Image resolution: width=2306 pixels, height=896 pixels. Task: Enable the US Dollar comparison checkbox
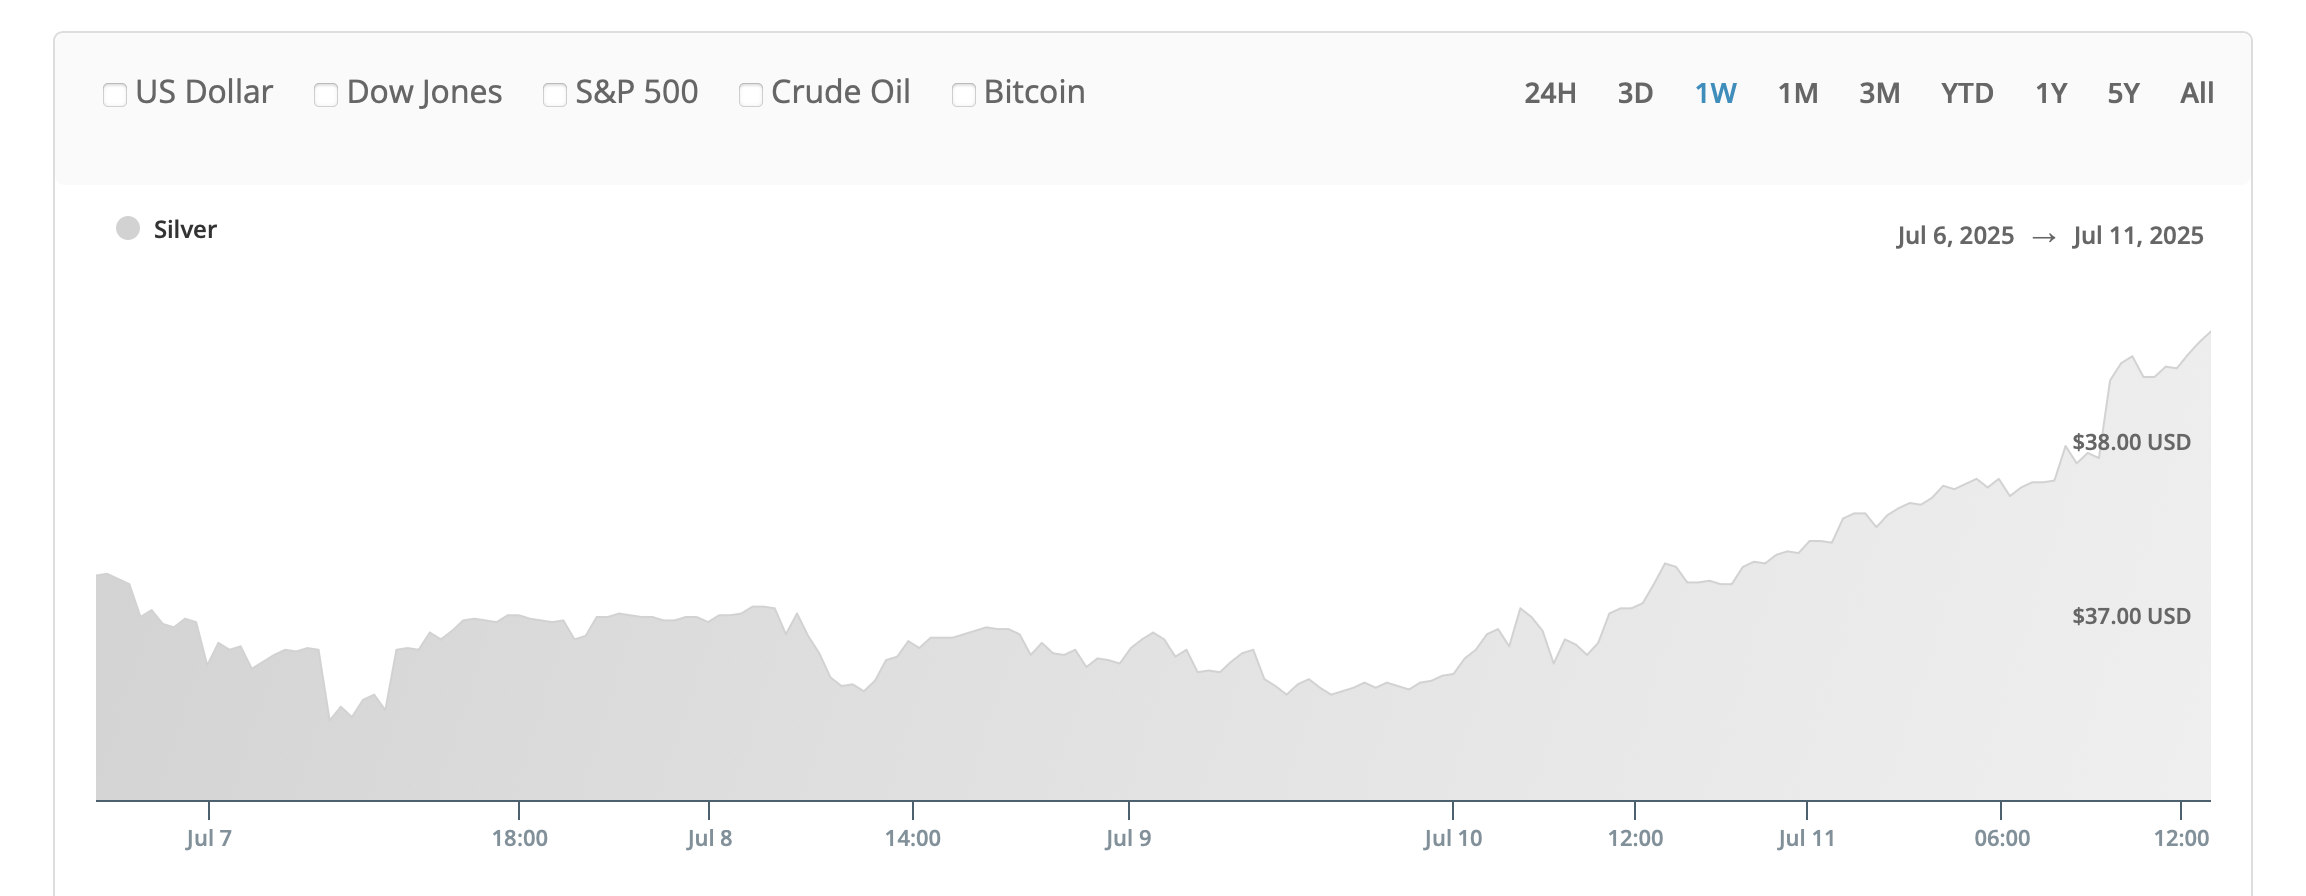pyautogui.click(x=115, y=95)
